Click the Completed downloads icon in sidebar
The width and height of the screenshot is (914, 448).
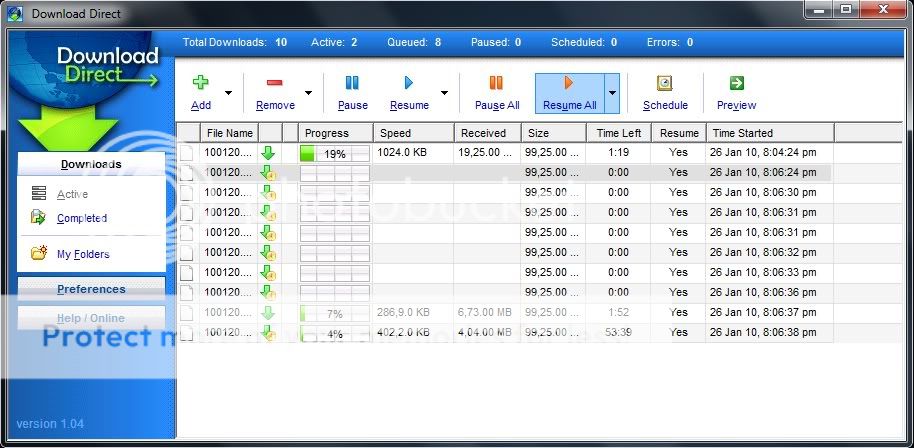tap(38, 218)
